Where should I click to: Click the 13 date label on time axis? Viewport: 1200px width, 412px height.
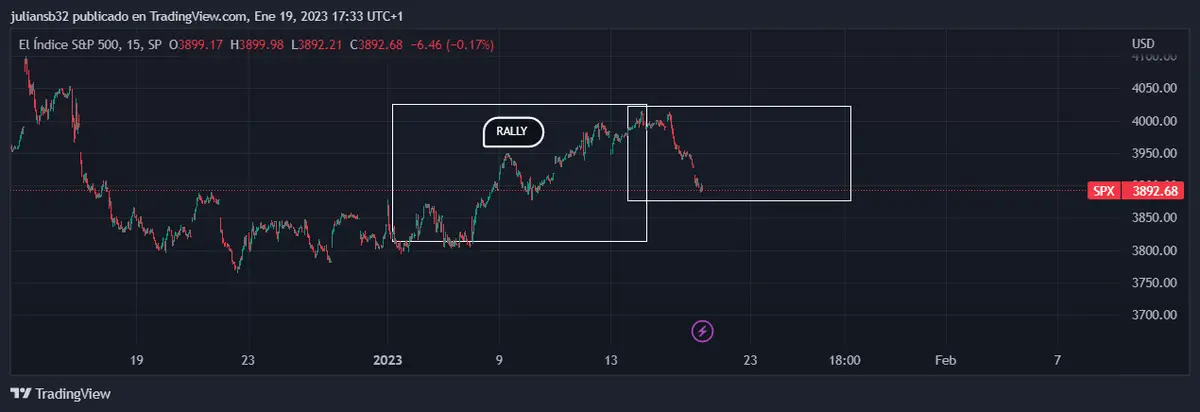pos(612,360)
